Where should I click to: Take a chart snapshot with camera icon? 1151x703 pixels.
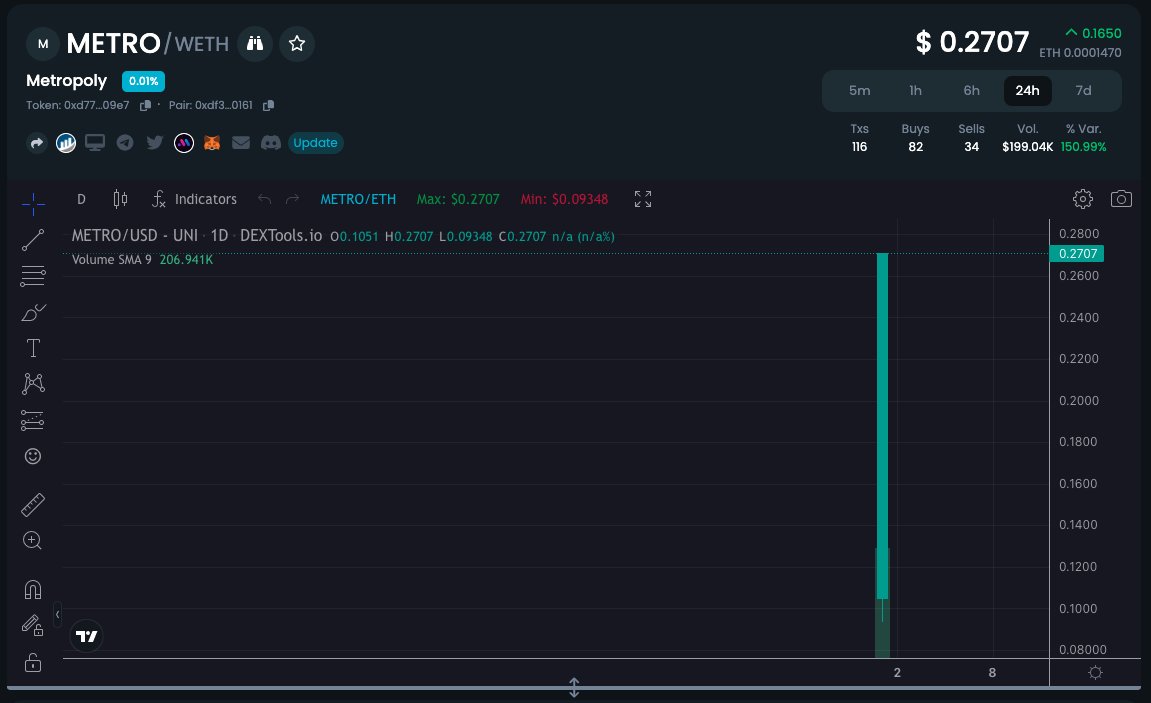(x=1121, y=199)
